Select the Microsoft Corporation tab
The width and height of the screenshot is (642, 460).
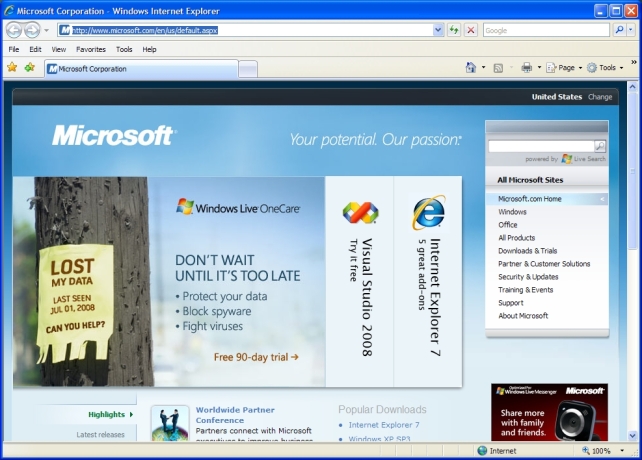point(141,69)
